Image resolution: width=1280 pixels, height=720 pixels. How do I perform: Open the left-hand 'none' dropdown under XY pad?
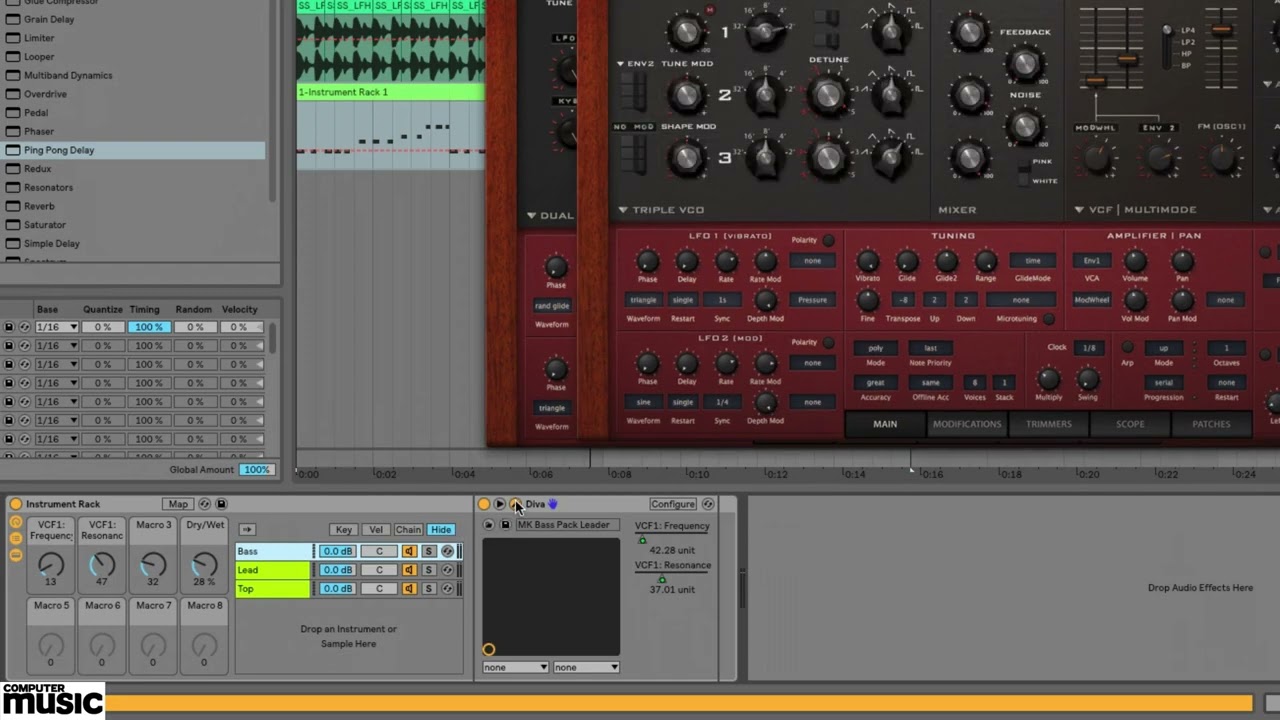pos(516,667)
